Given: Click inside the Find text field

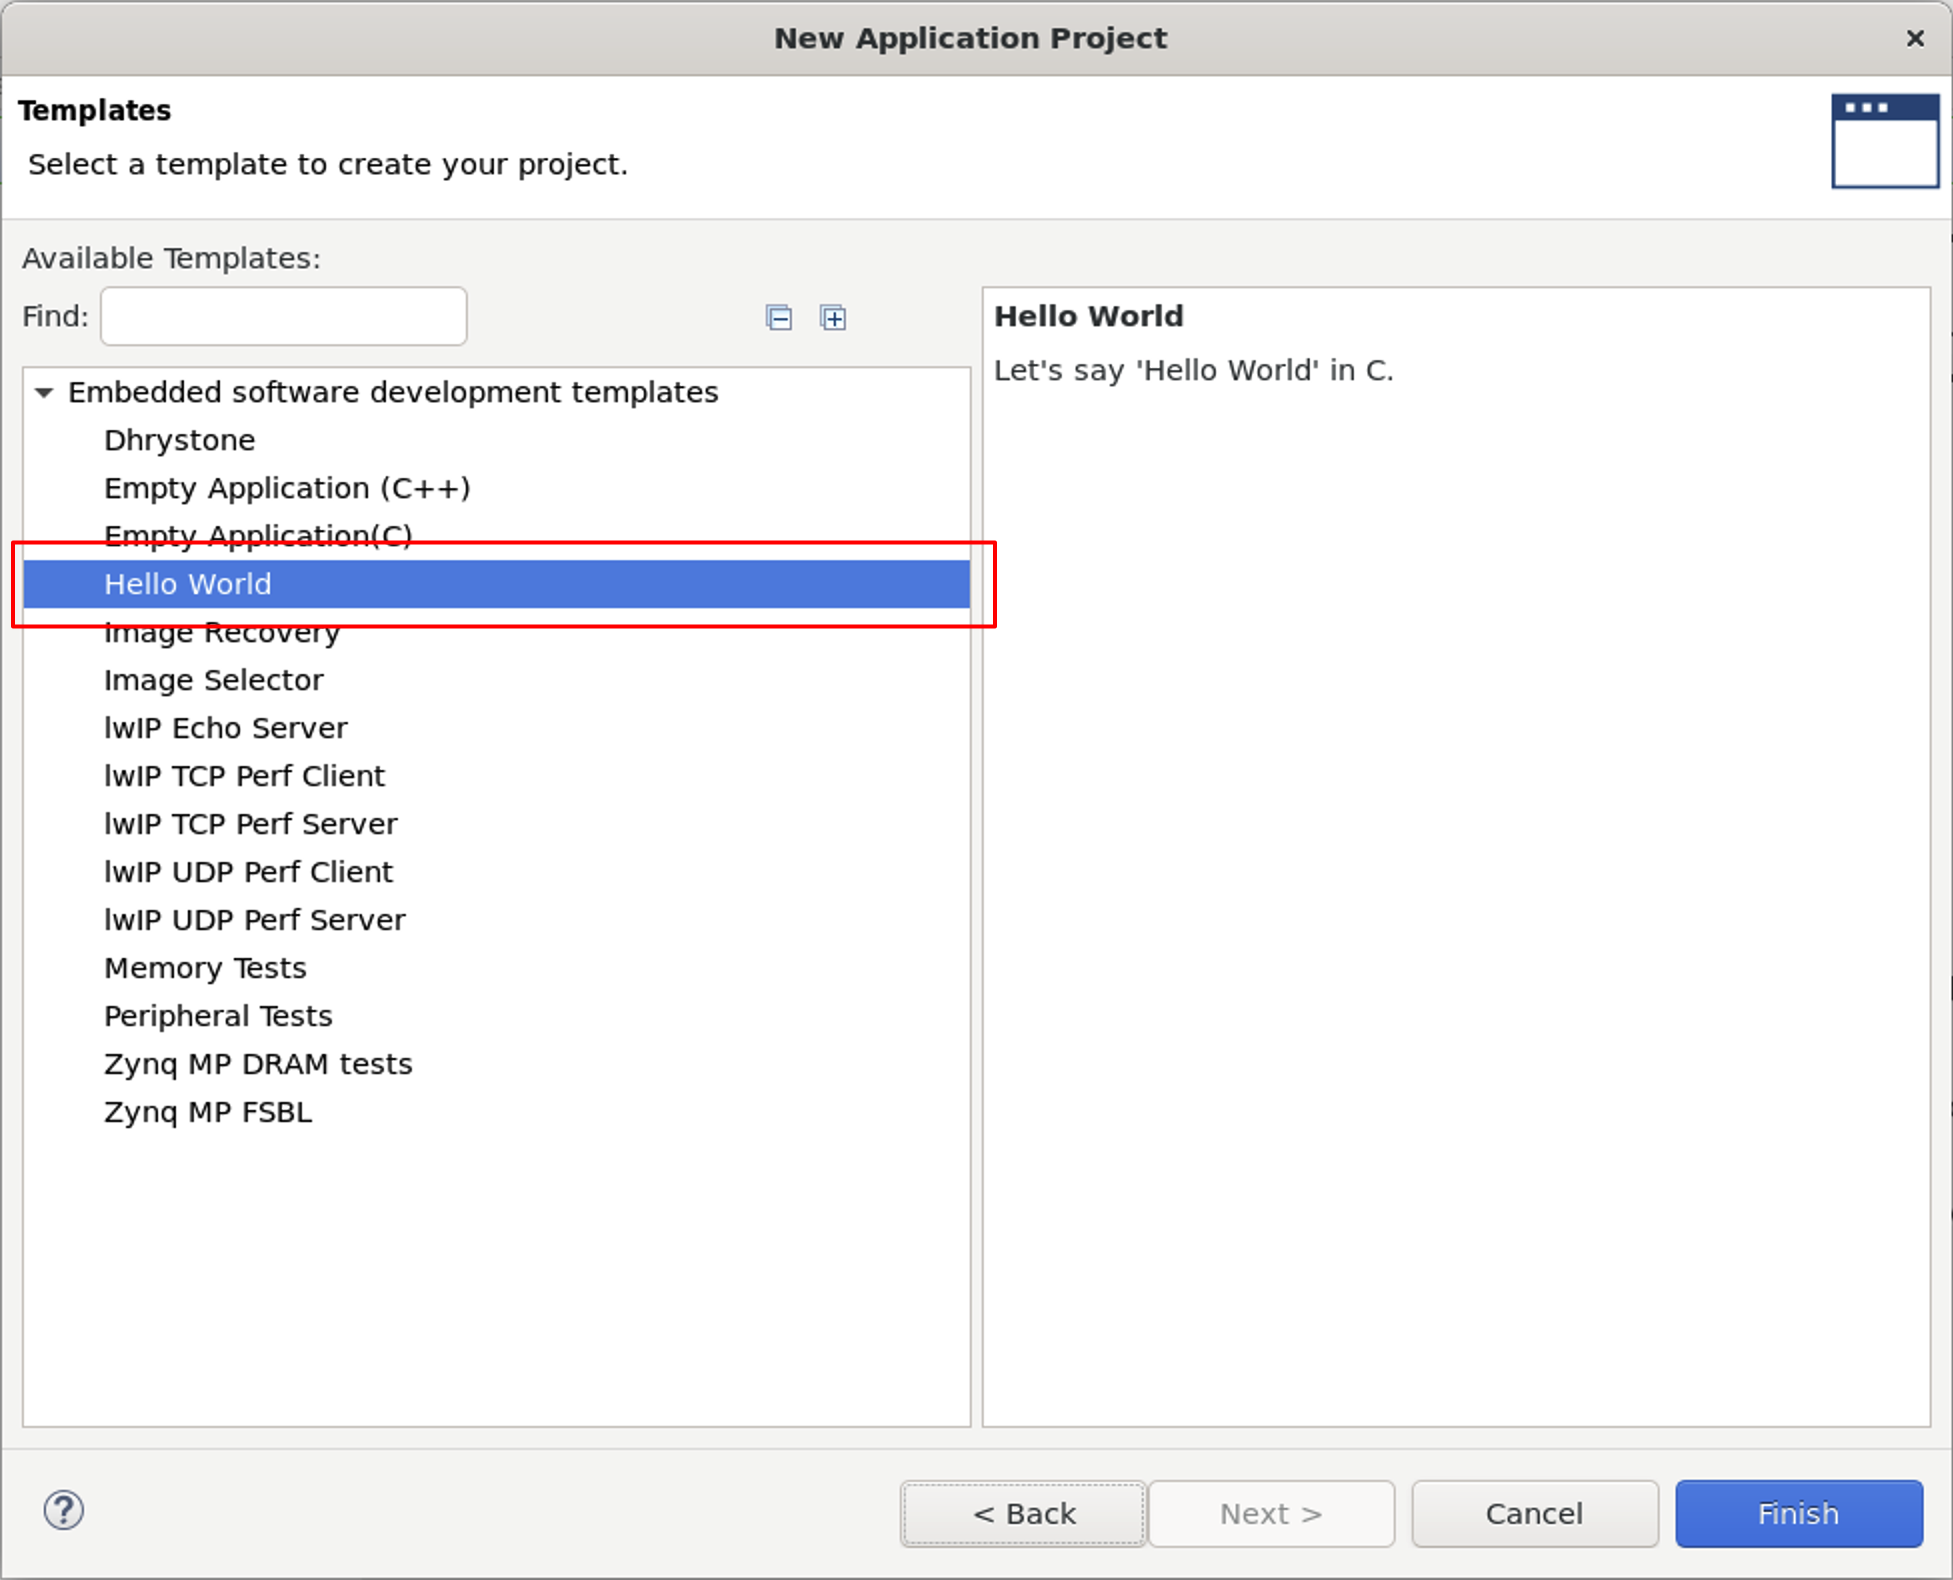Looking at the screenshot, I should pyautogui.click(x=284, y=316).
